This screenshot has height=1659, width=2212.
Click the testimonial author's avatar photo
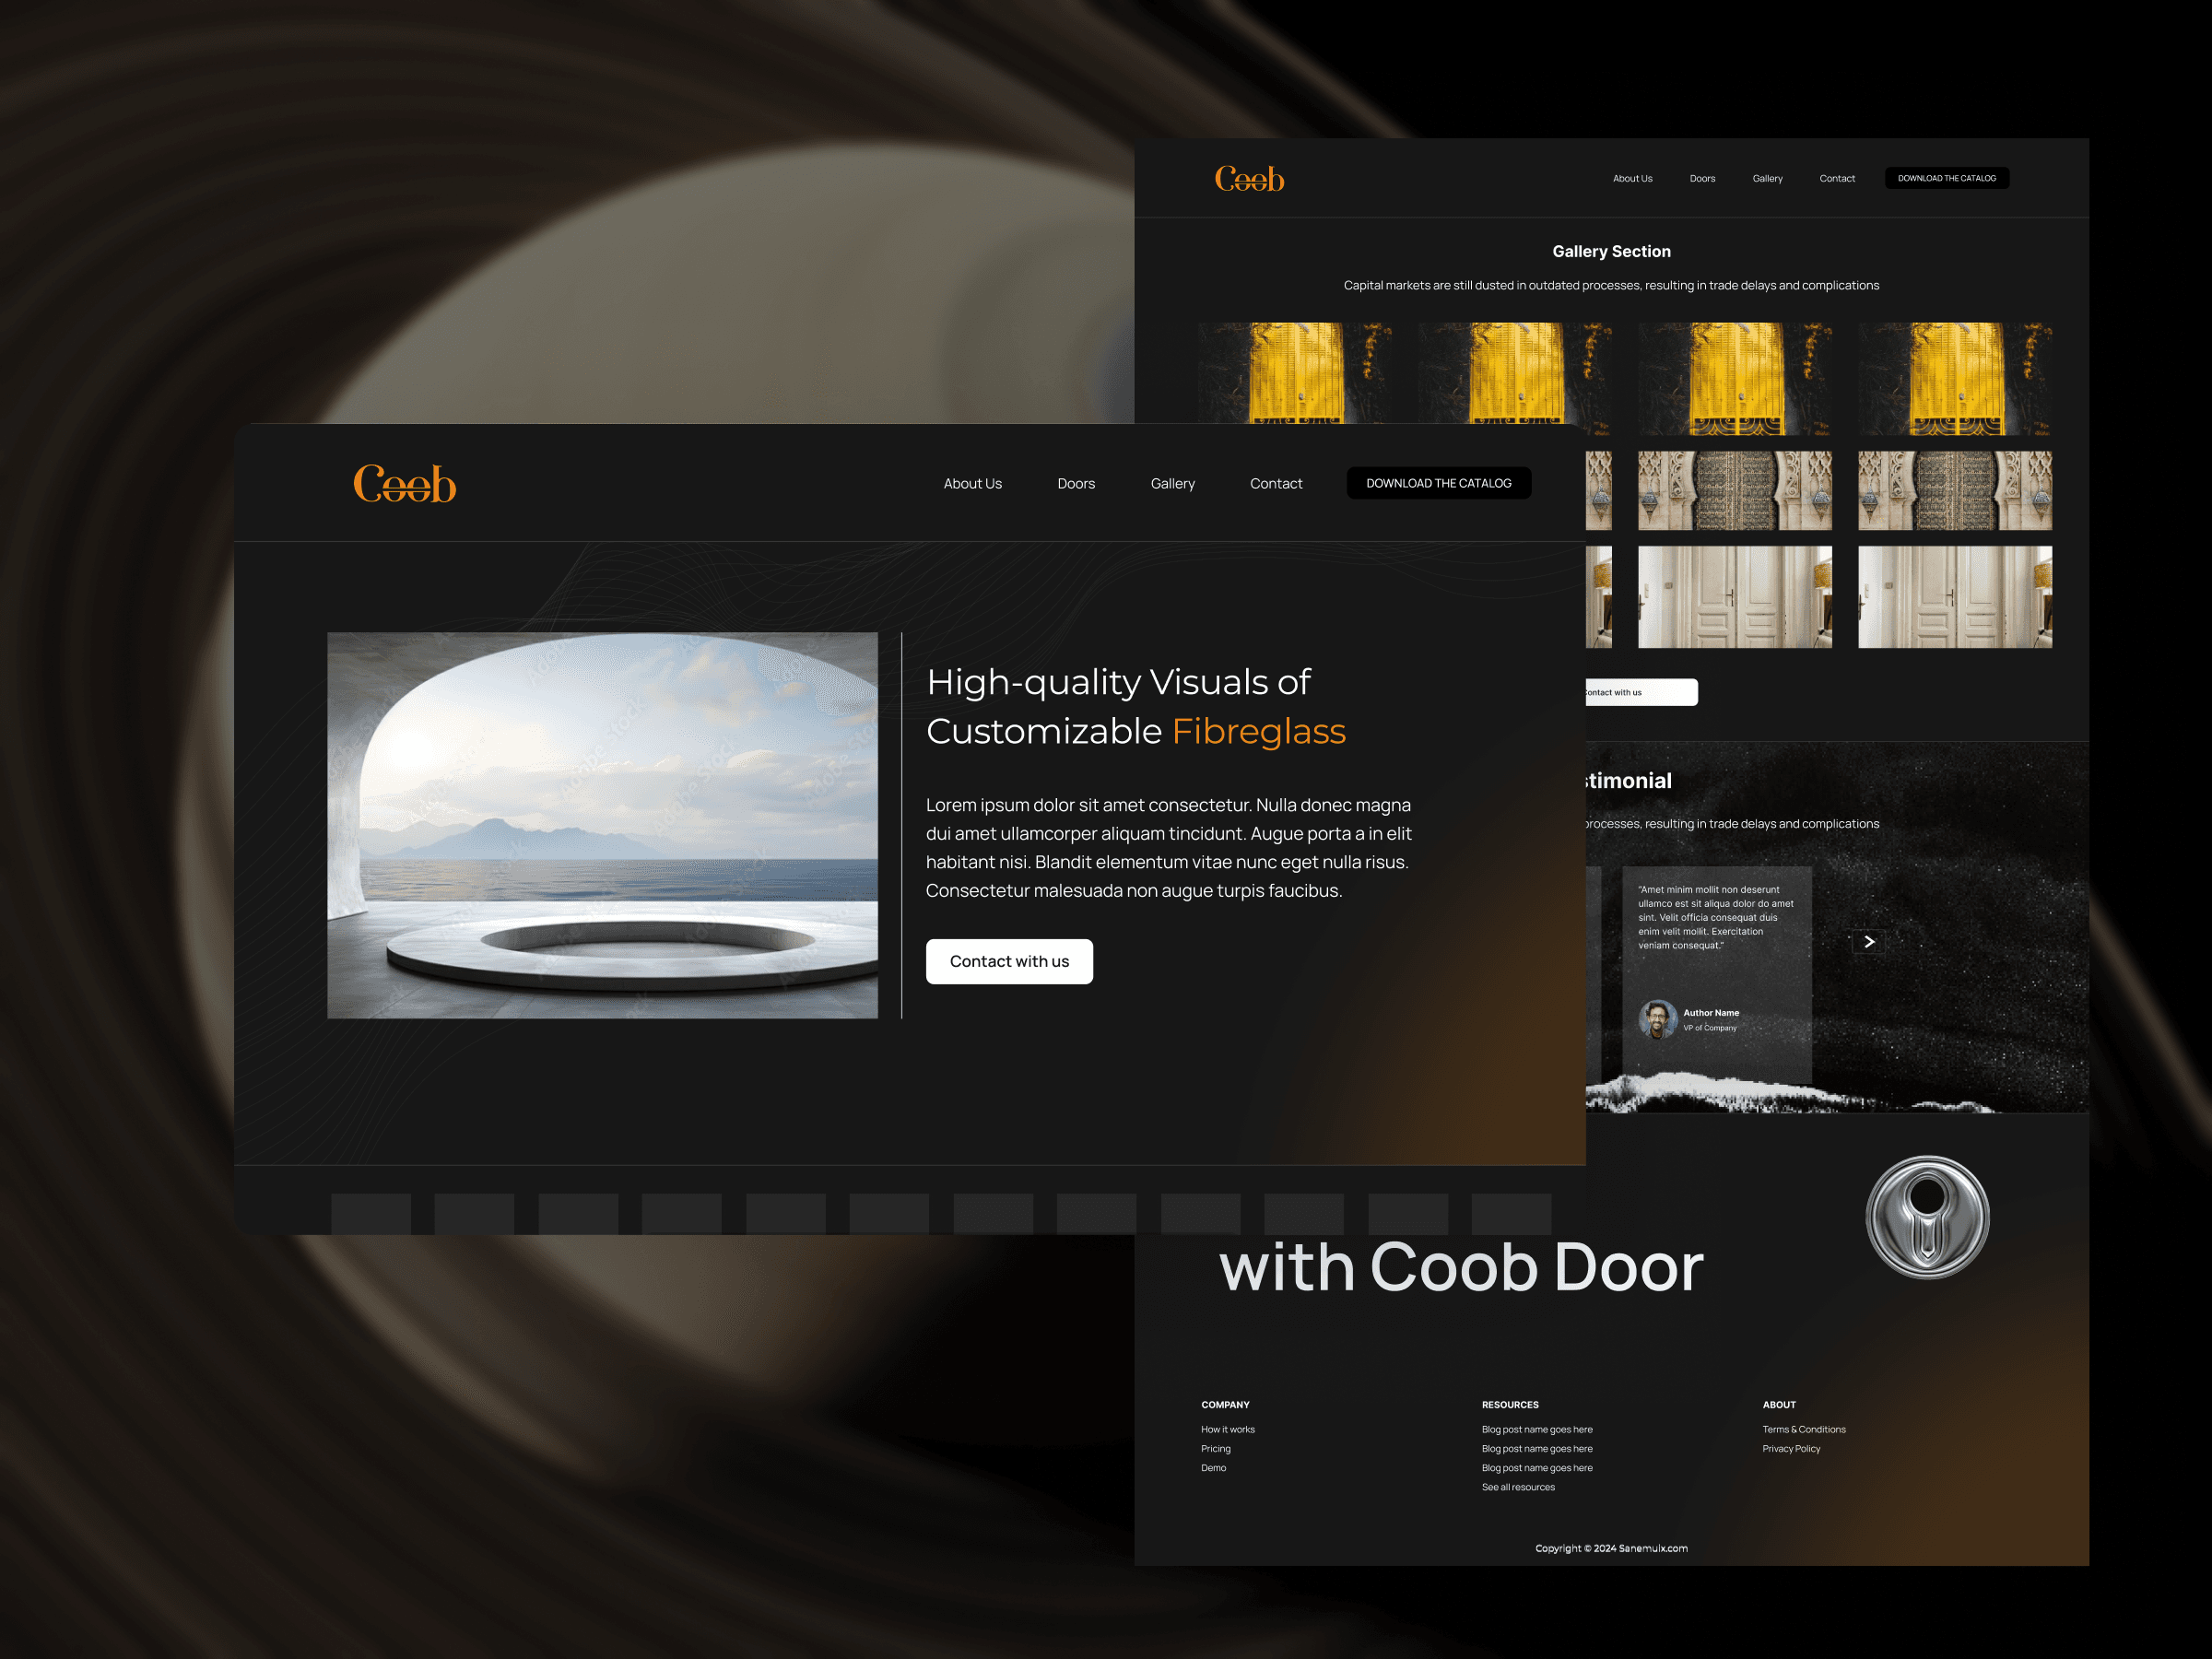[x=1657, y=1019]
